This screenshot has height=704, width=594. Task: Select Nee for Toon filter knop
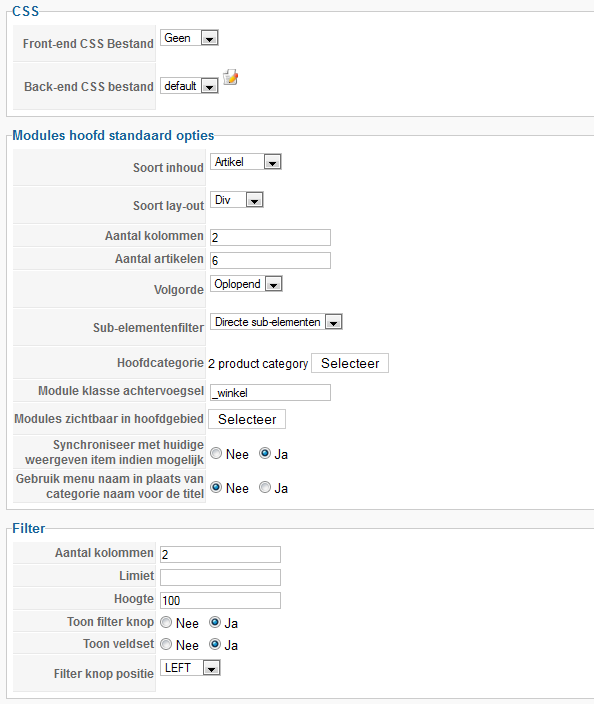point(166,622)
